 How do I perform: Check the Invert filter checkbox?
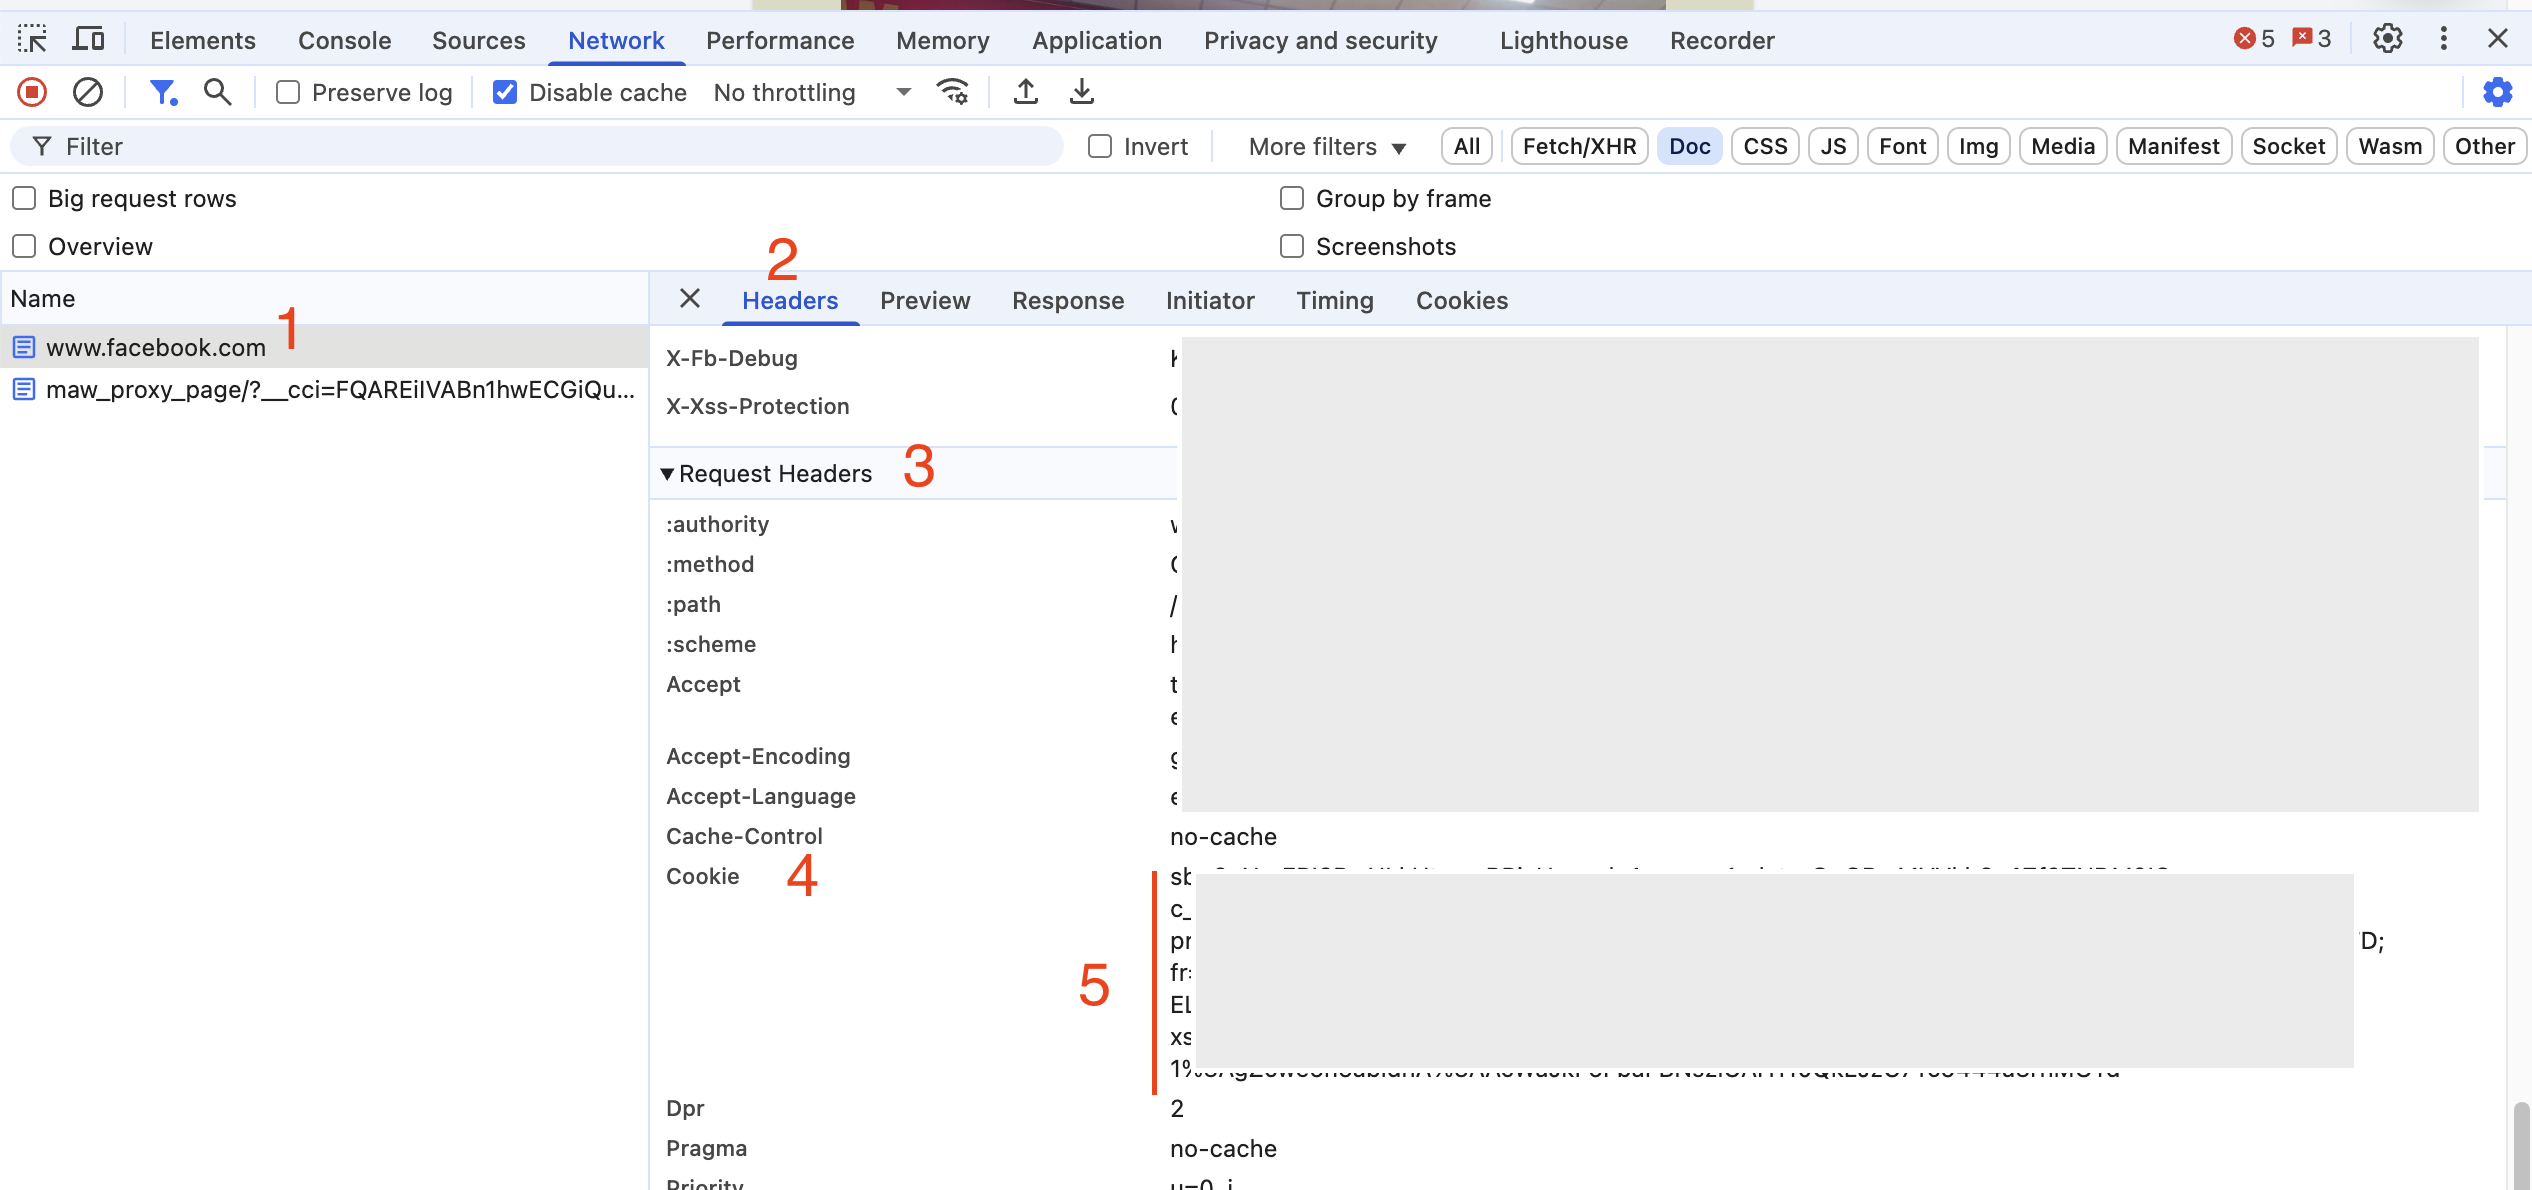(1100, 146)
